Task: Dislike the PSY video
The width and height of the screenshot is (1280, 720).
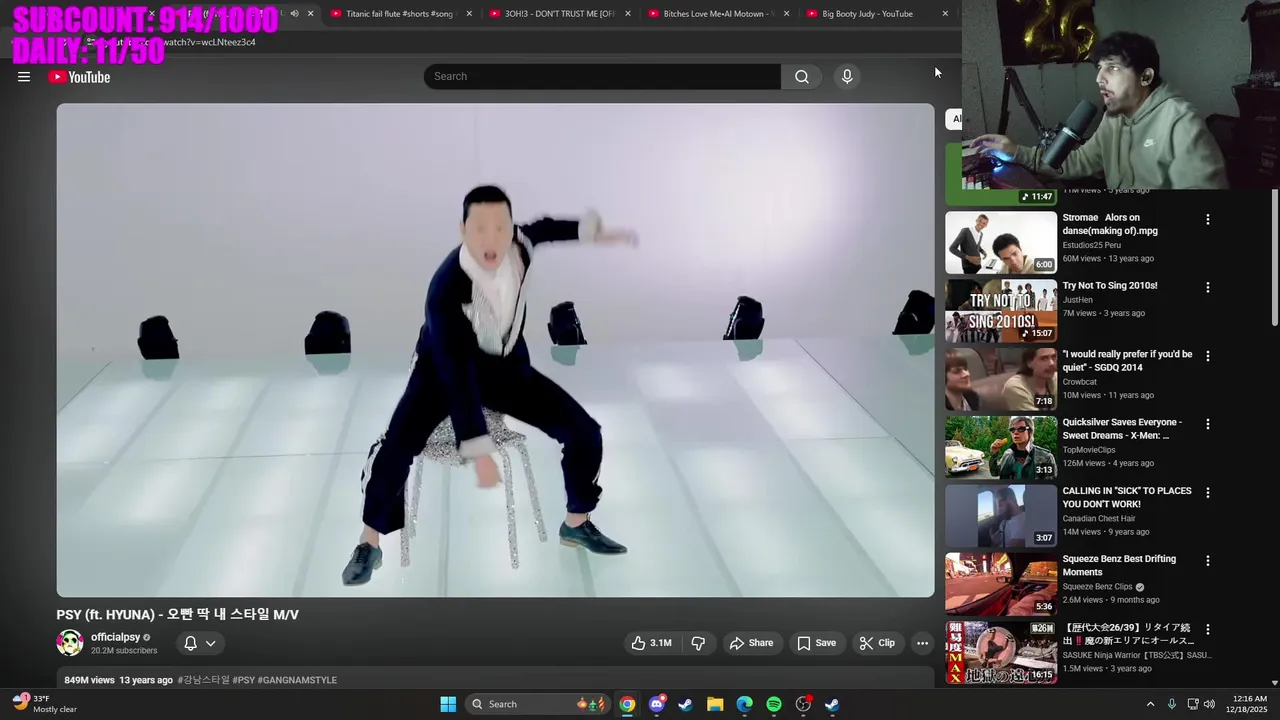Action: [x=699, y=643]
